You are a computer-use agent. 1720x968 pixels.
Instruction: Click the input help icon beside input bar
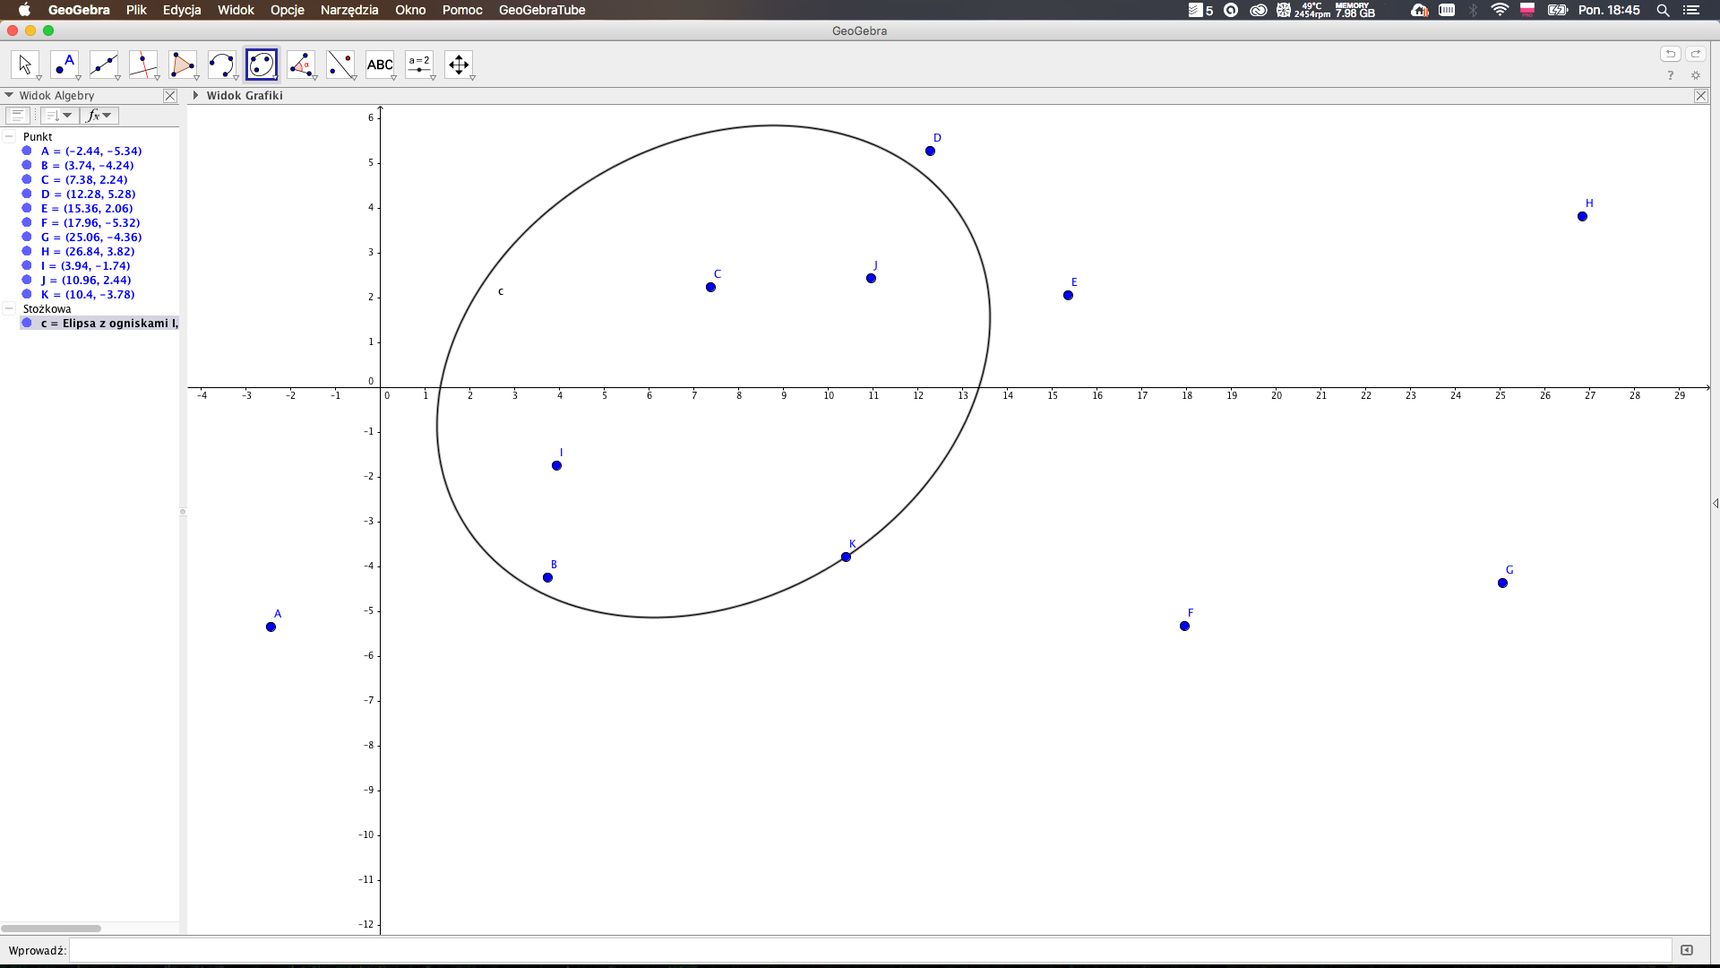pyautogui.click(x=1687, y=950)
